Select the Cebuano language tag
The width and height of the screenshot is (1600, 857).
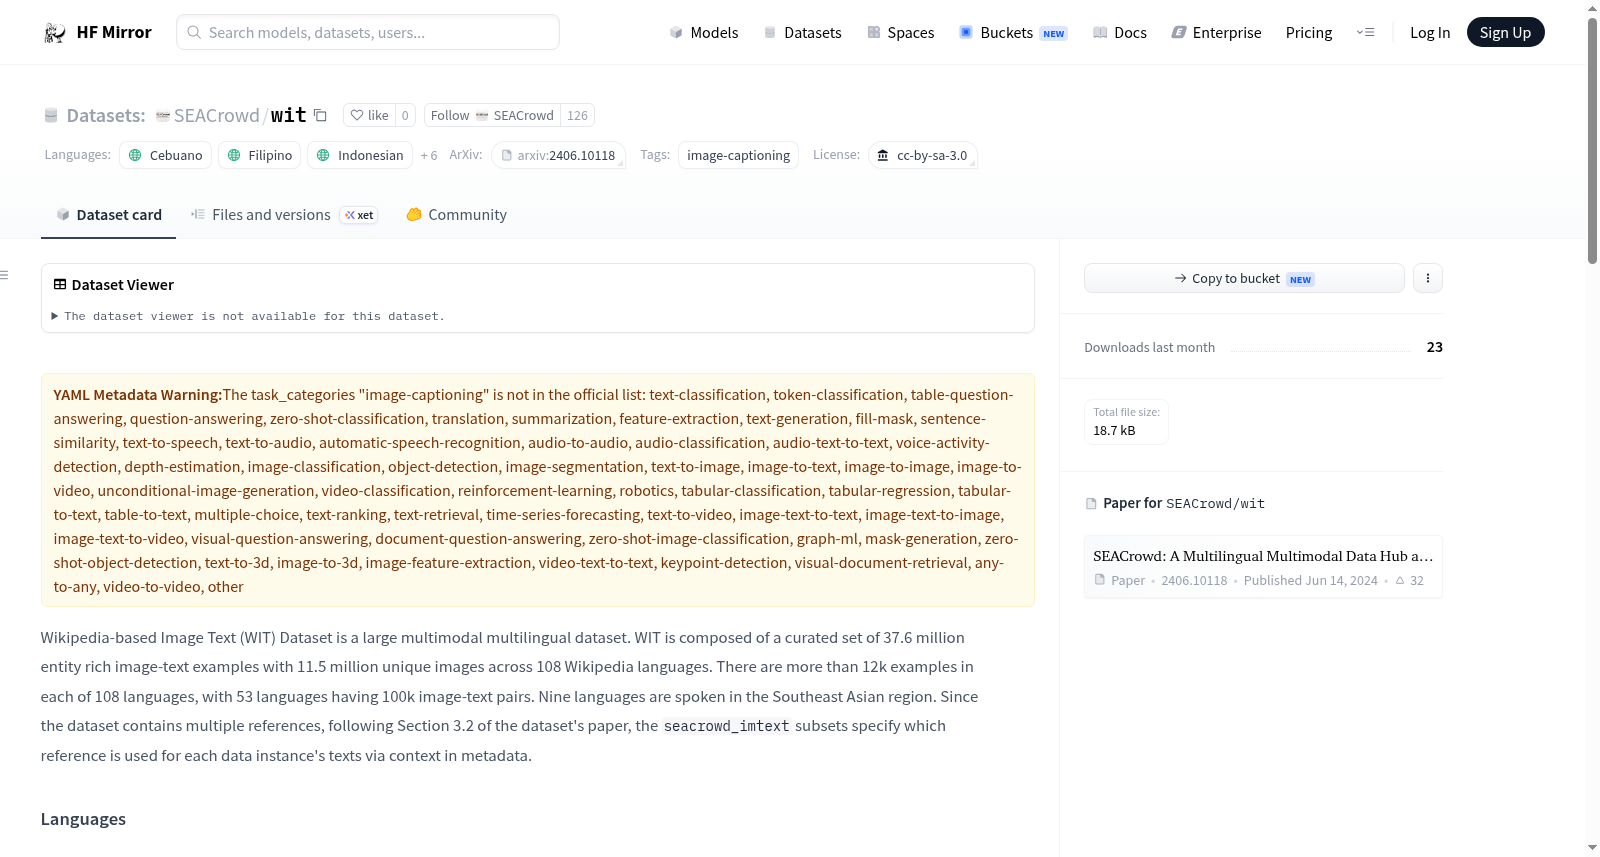click(166, 155)
